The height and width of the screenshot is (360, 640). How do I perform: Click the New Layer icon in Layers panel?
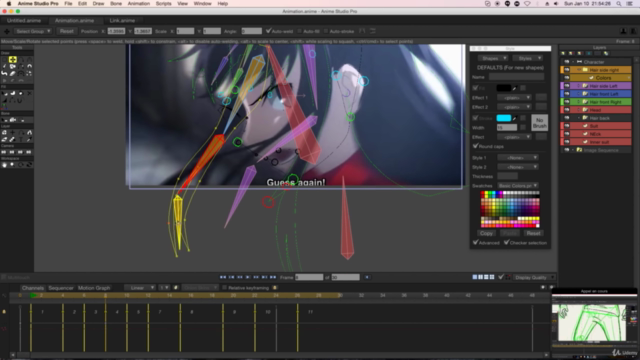[x=563, y=53]
